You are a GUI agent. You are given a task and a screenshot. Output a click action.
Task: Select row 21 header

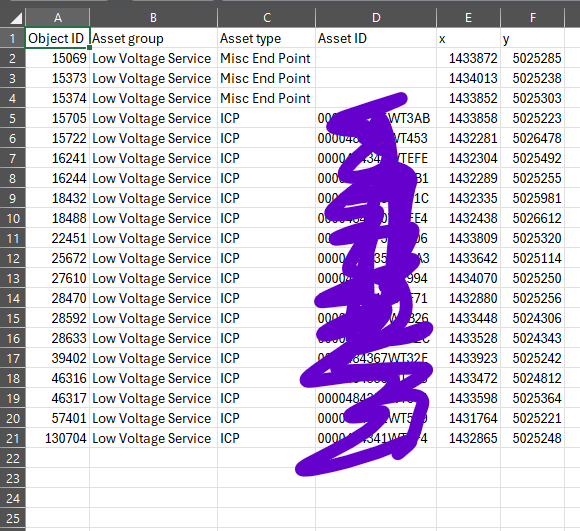click(13, 438)
